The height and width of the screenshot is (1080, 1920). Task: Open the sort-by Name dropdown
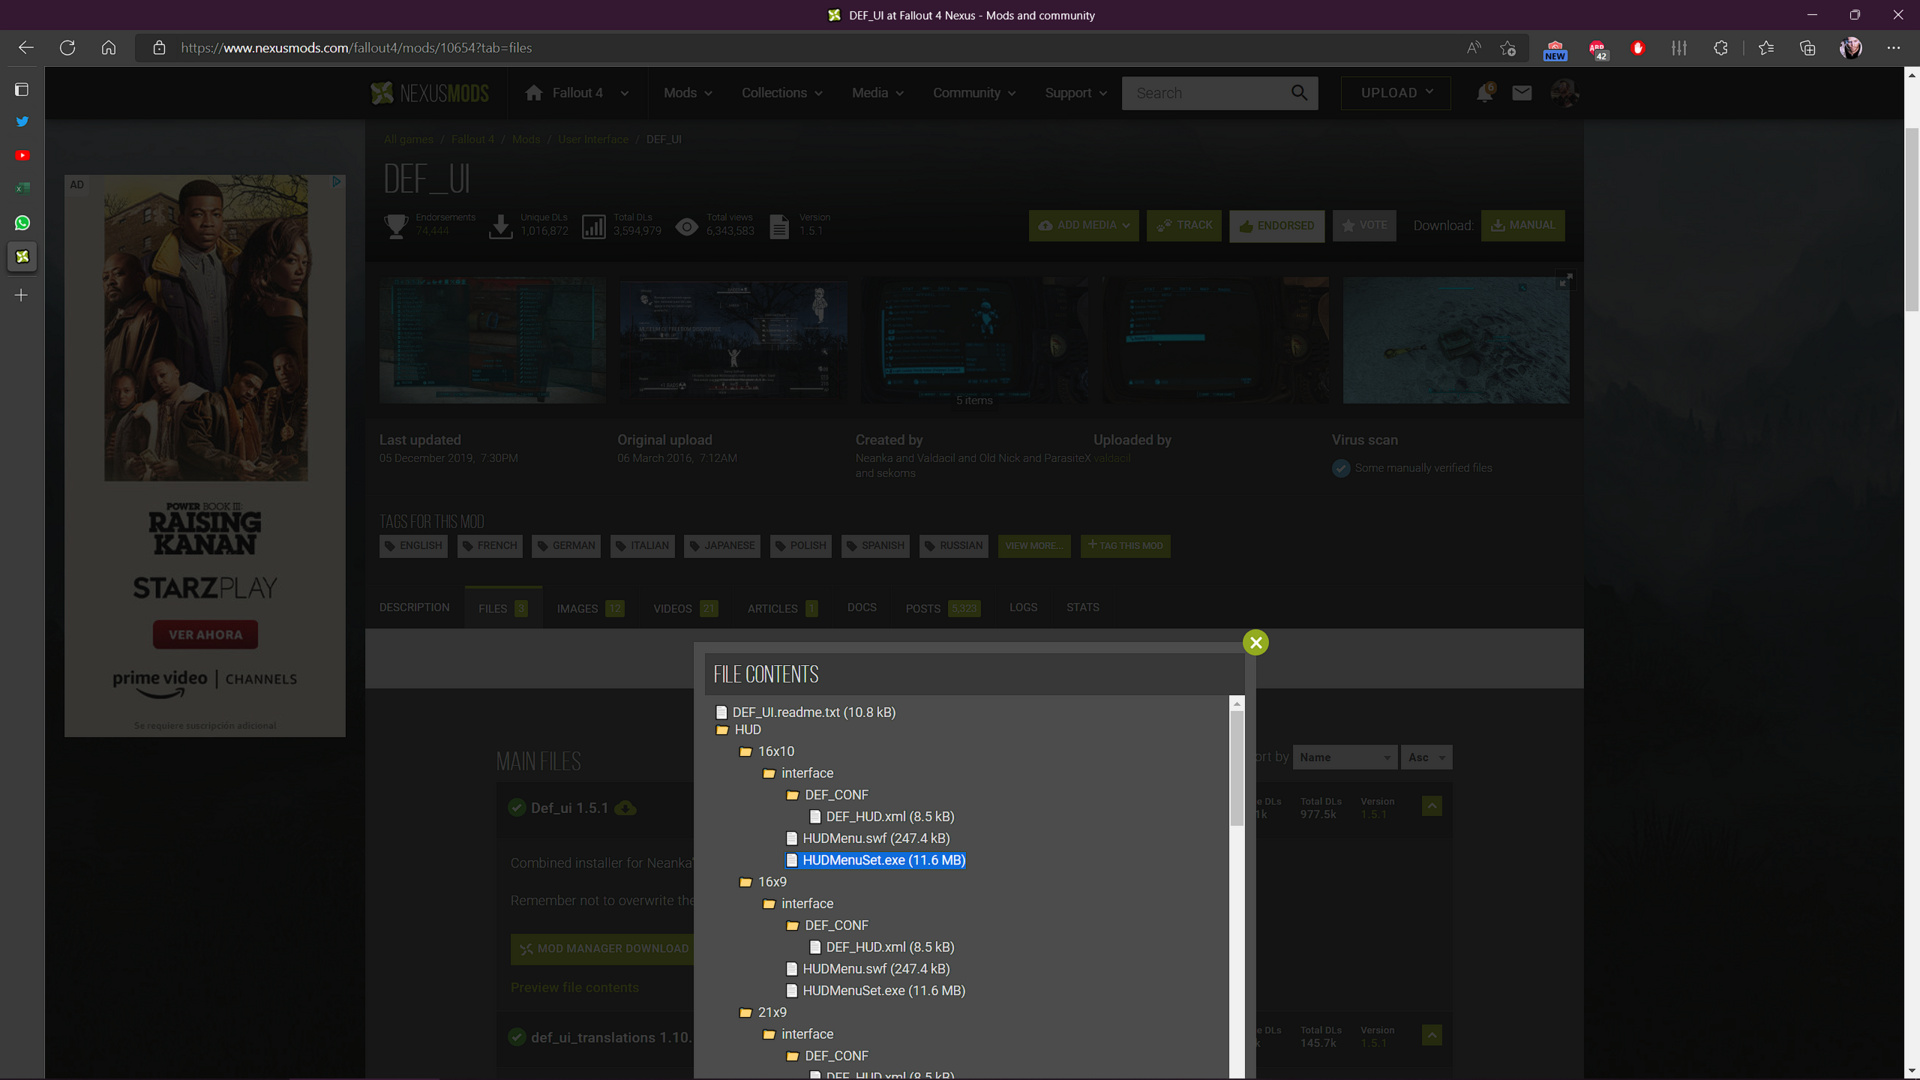(x=1345, y=757)
